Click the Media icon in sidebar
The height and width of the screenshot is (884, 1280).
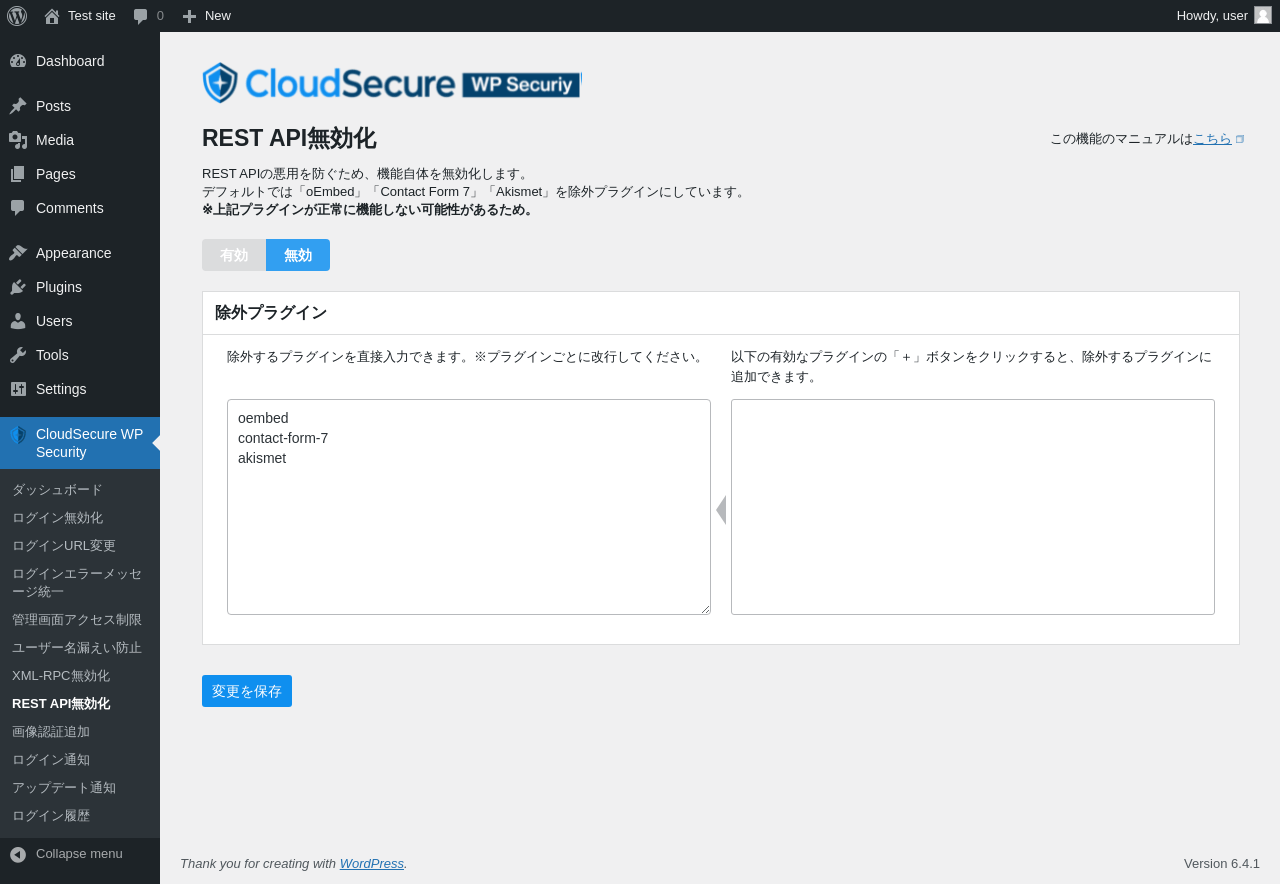coord(18,140)
